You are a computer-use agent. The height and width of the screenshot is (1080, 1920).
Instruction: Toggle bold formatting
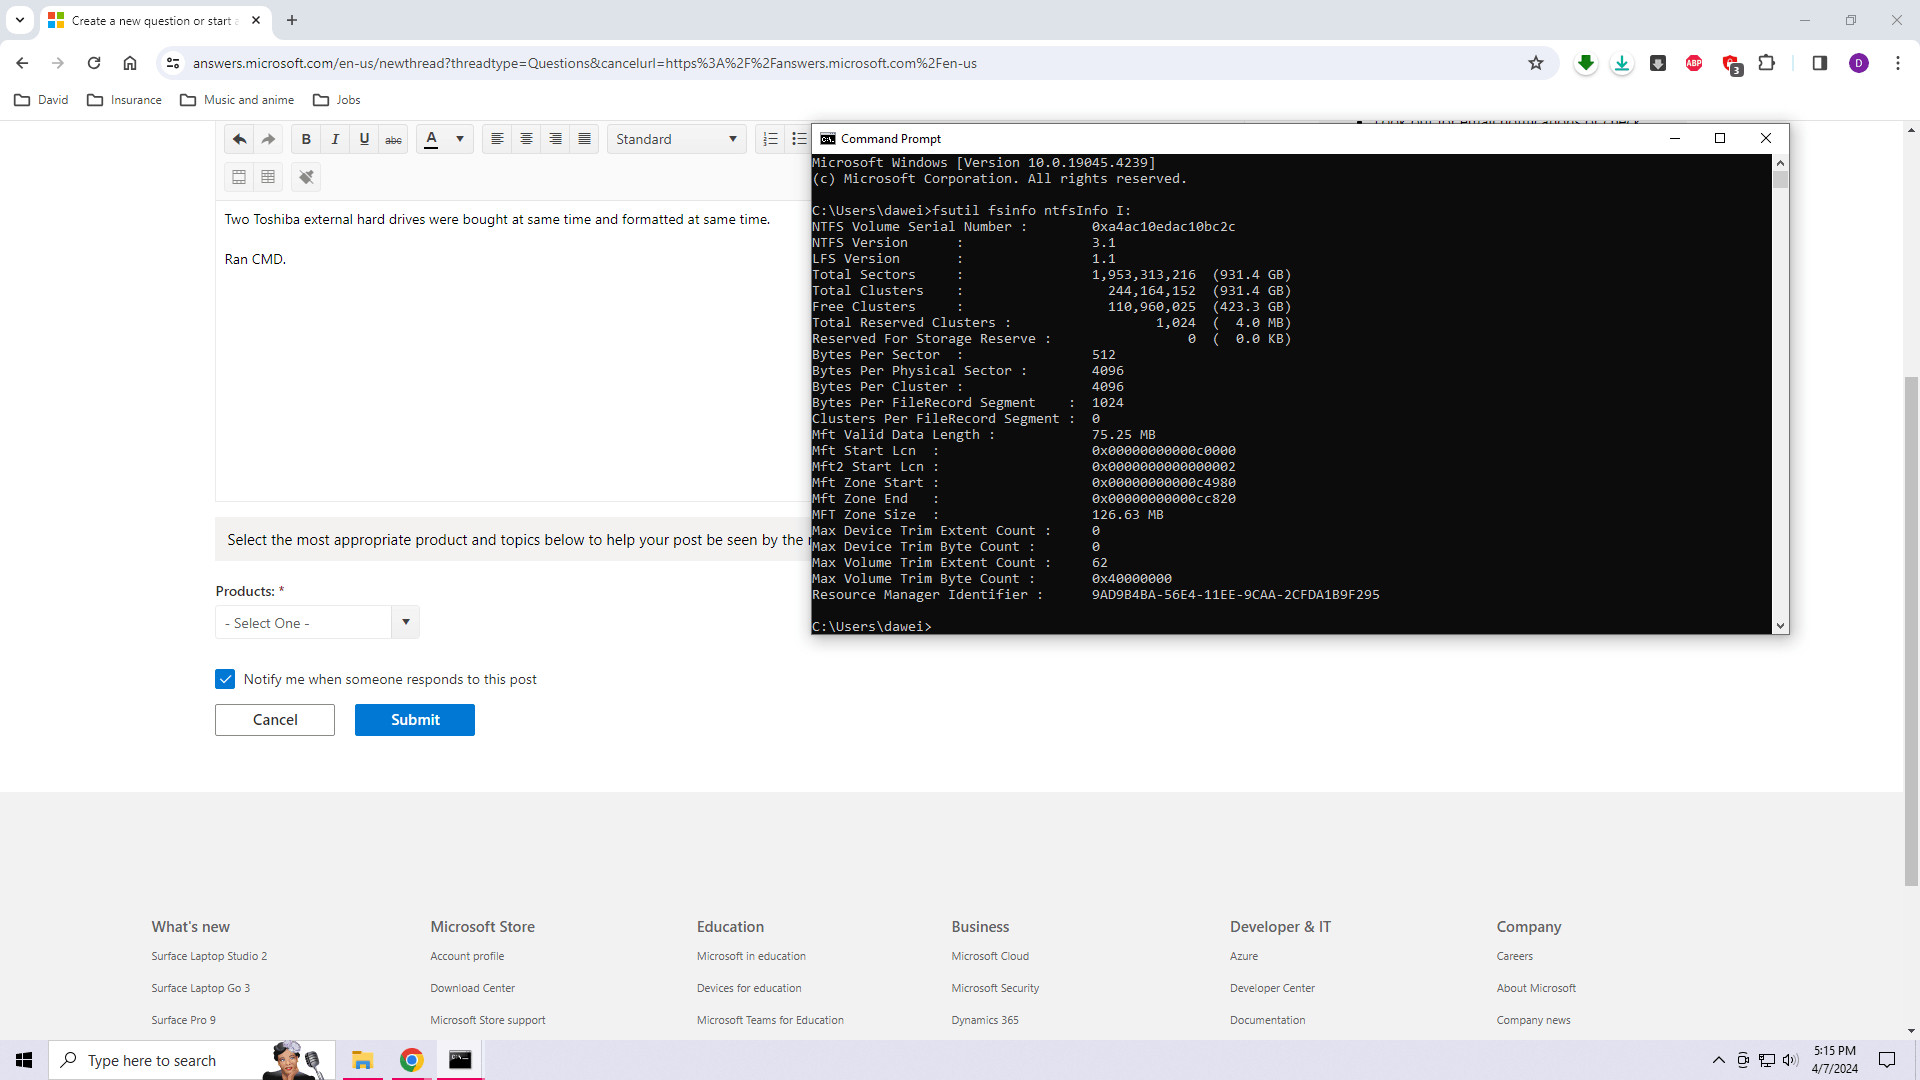(x=306, y=139)
